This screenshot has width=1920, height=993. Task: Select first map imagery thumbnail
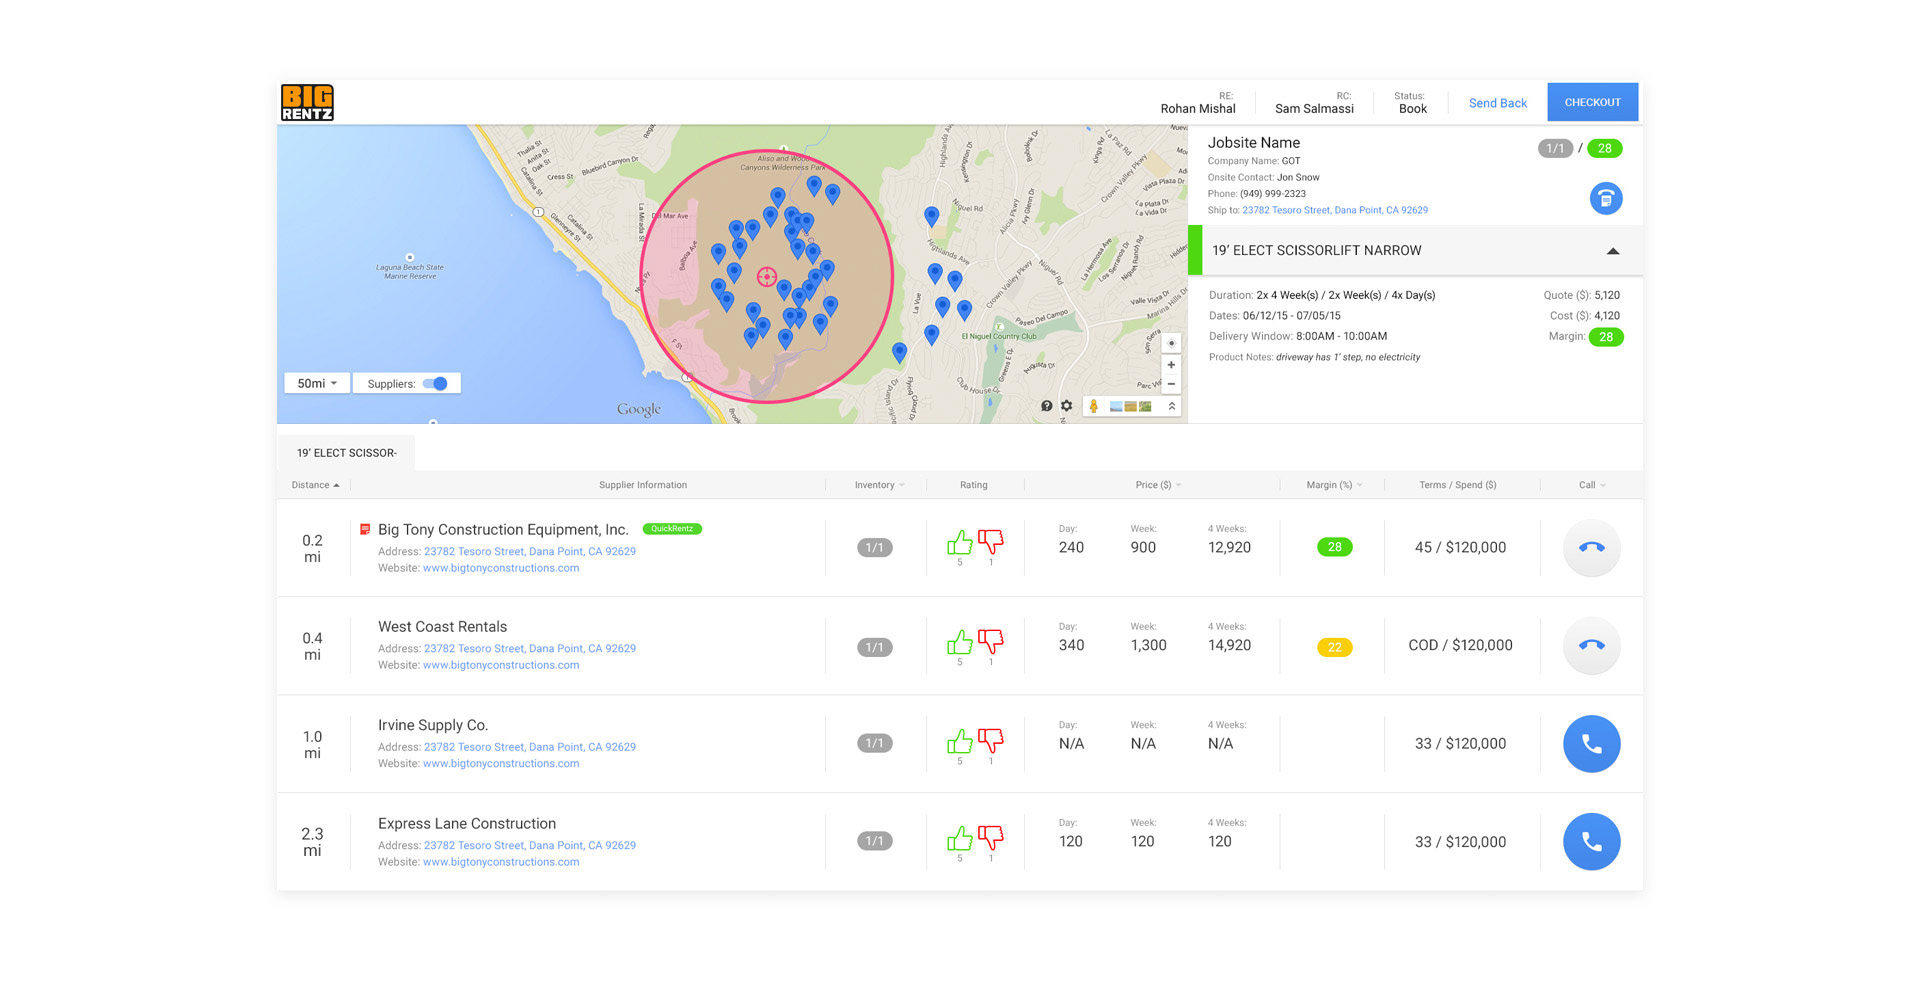click(1116, 406)
